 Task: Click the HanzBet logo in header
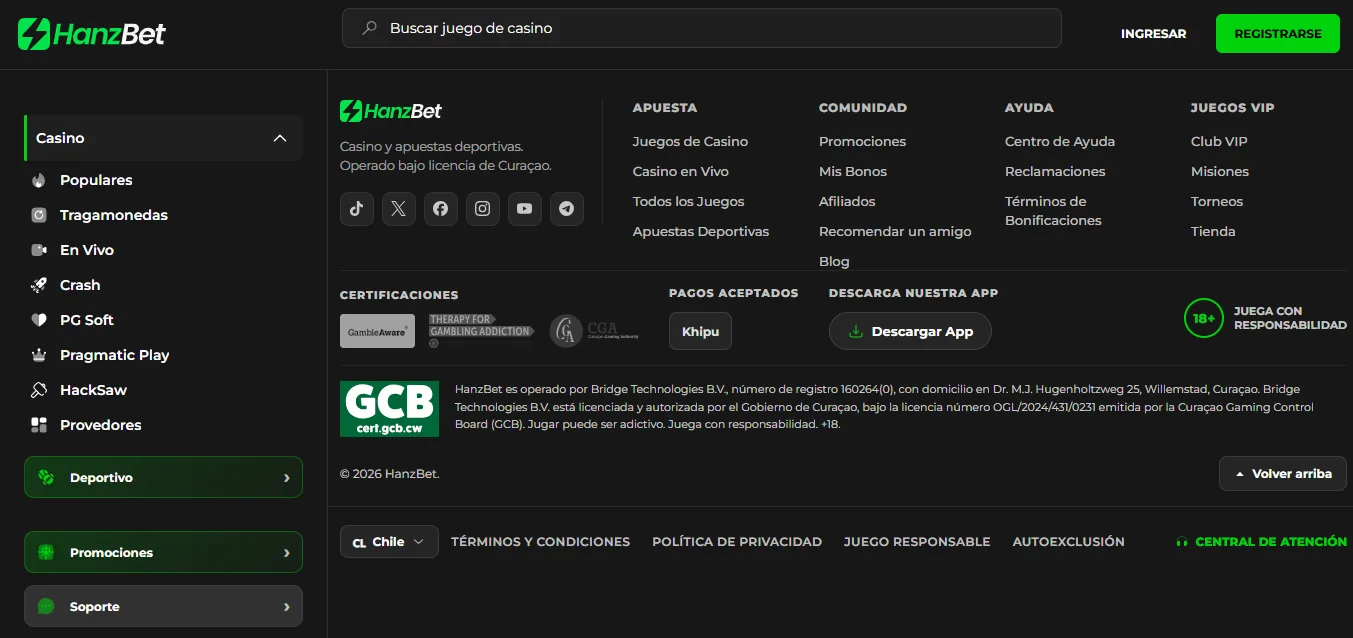coord(92,33)
